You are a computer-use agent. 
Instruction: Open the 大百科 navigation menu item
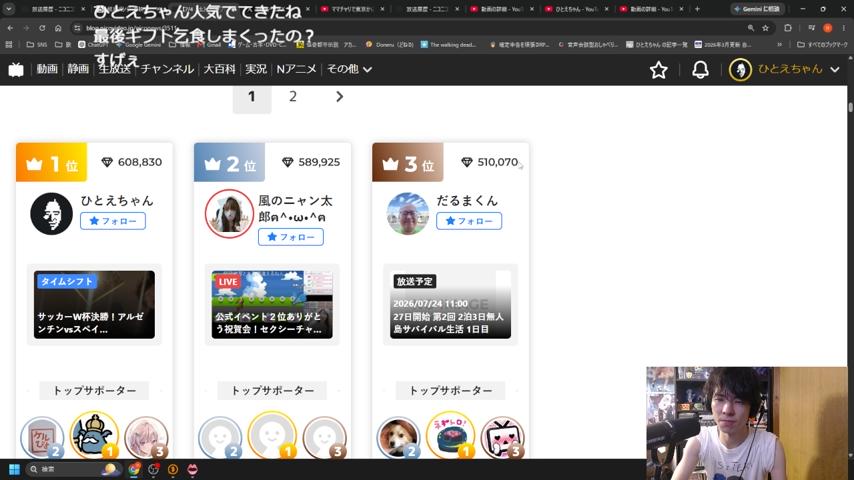[219, 69]
